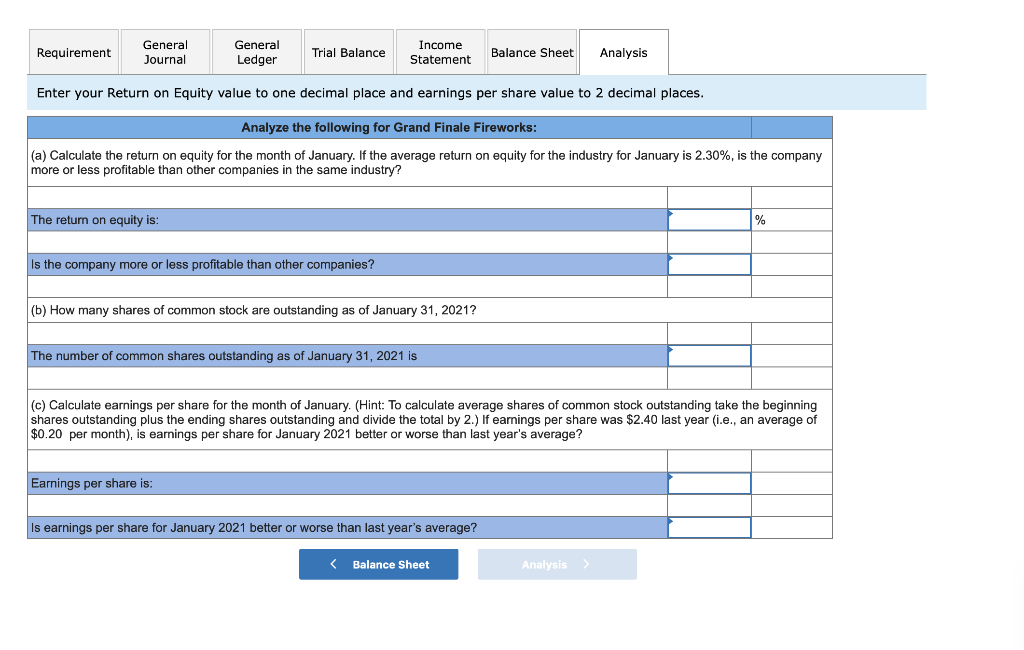
Task: Switch to the Analysis tab
Action: [623, 52]
